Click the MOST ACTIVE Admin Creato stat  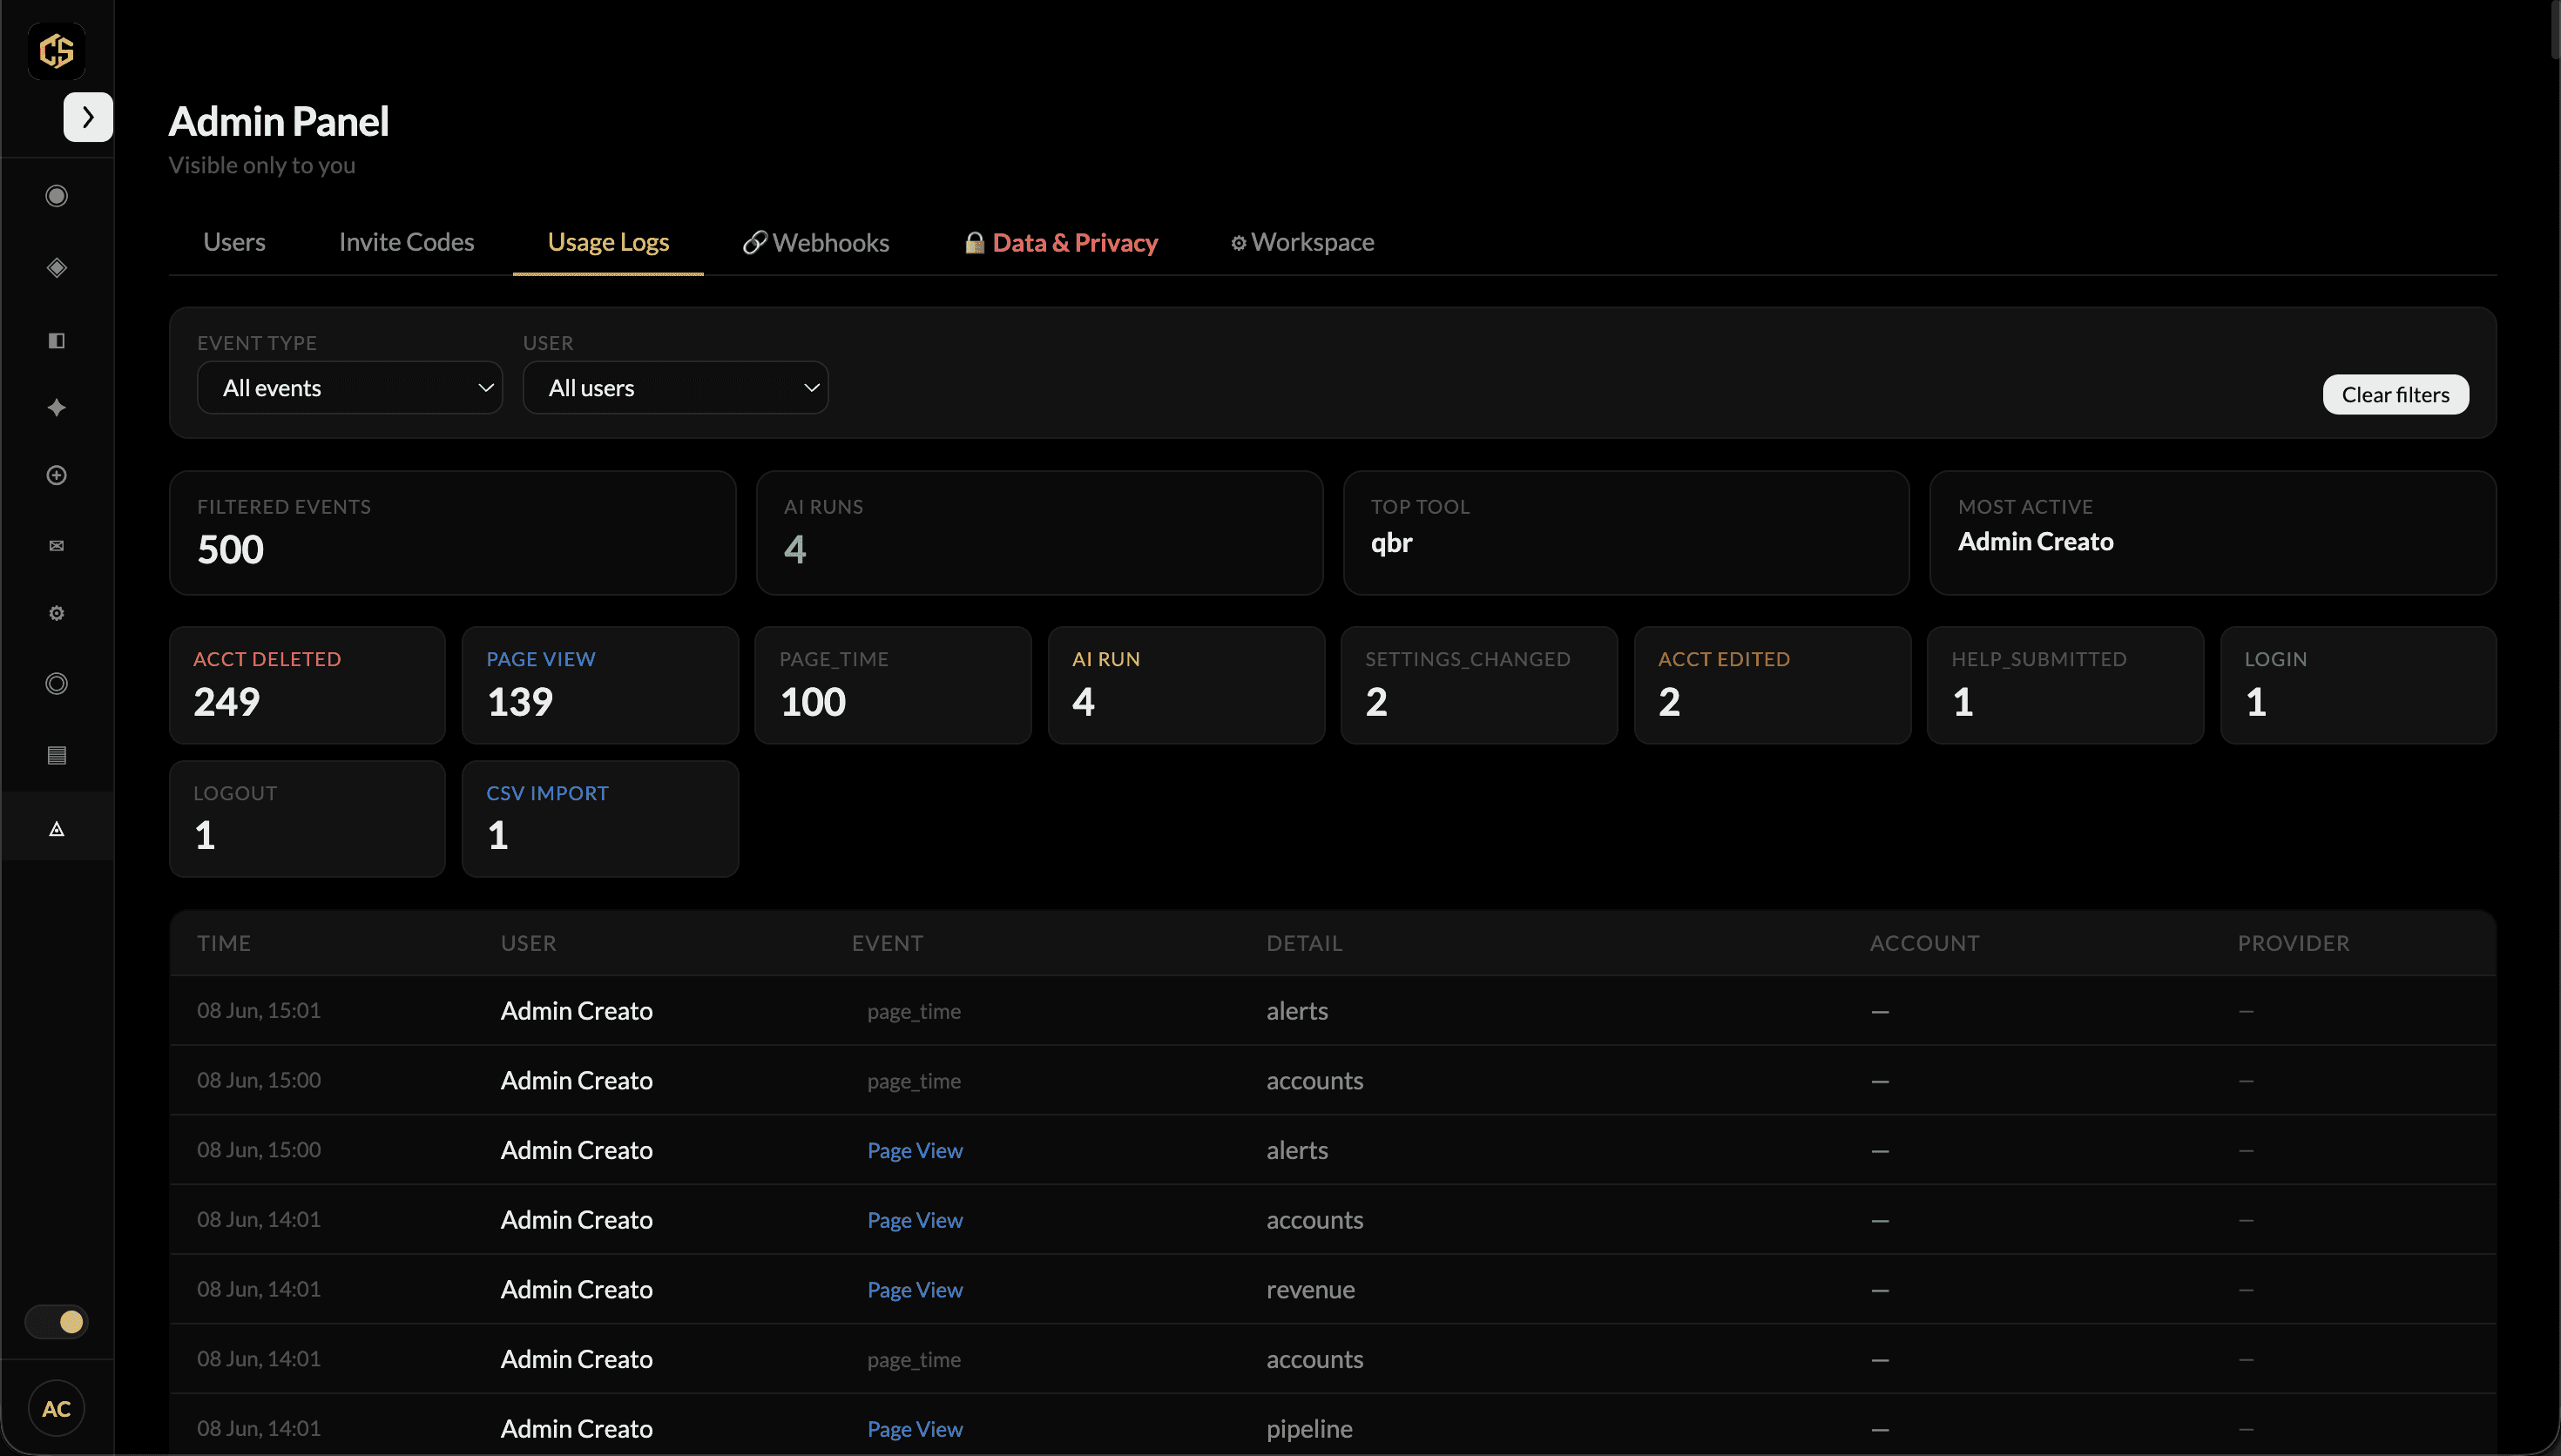pos(2213,533)
